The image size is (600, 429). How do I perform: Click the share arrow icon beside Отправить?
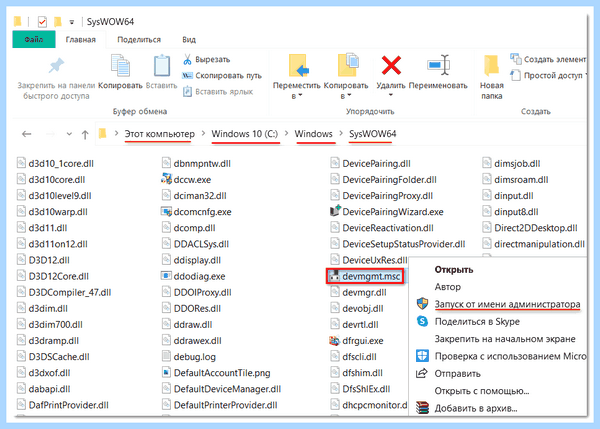[422, 373]
